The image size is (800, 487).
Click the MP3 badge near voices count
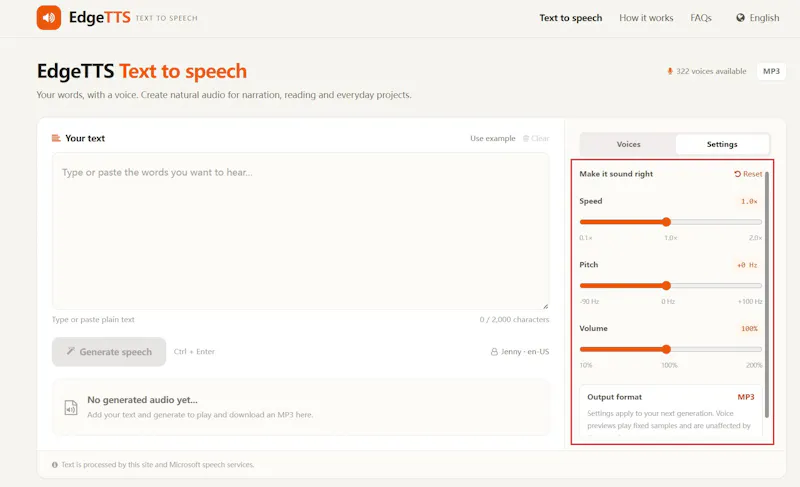tap(771, 71)
